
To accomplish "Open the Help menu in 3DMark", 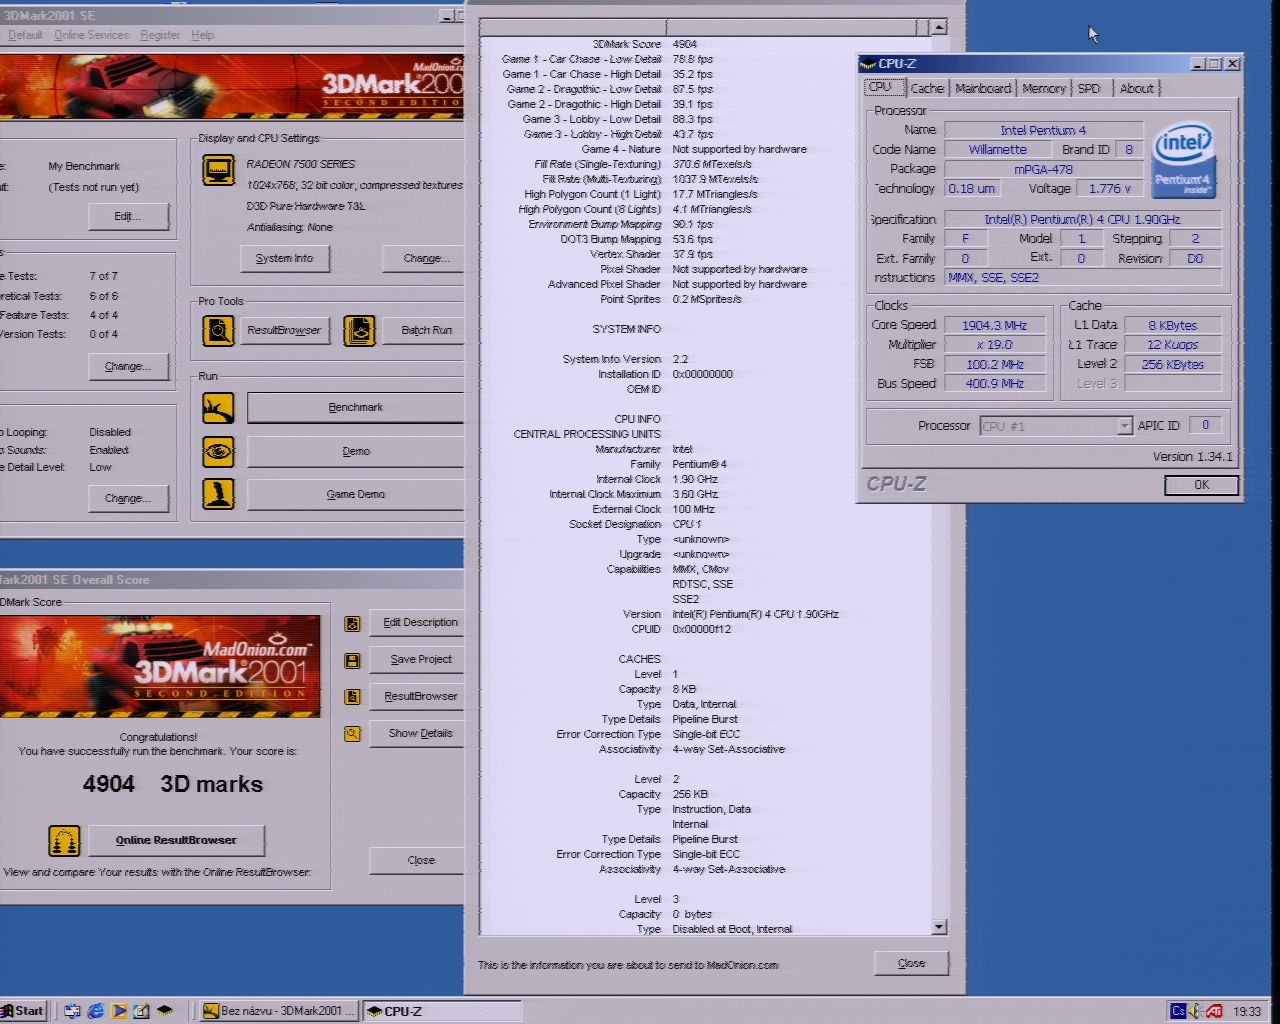I will [x=202, y=35].
